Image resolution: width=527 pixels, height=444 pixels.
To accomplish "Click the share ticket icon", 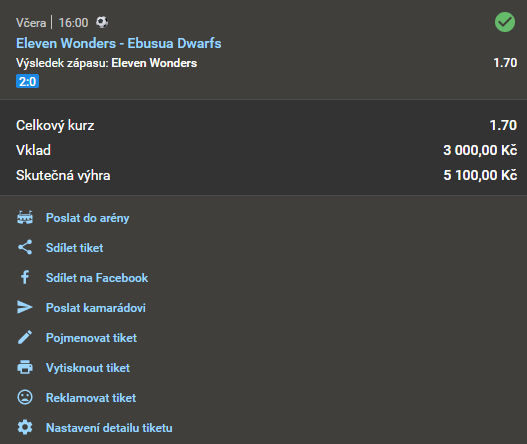I will pos(25,247).
